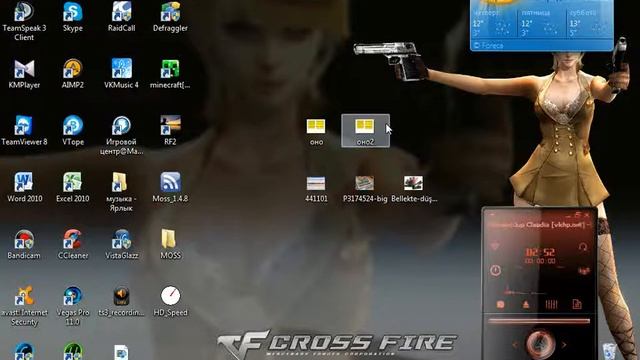Open the Defraggler shortcut
Image resolution: width=640 pixels, height=360 pixels.
point(170,17)
